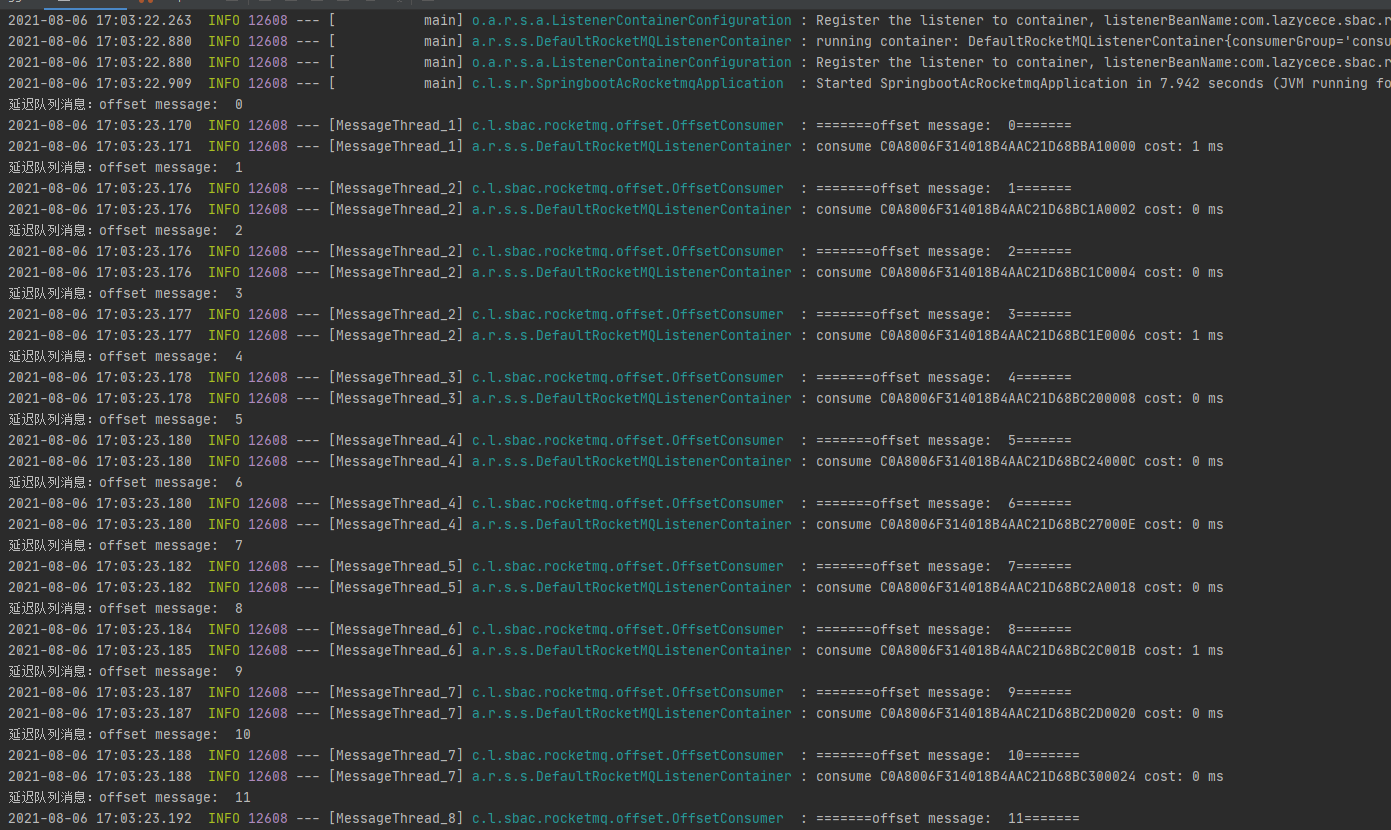Select the '延迟队列消息: offset message: 11' line
Image resolution: width=1391 pixels, height=830 pixels.
coord(130,797)
